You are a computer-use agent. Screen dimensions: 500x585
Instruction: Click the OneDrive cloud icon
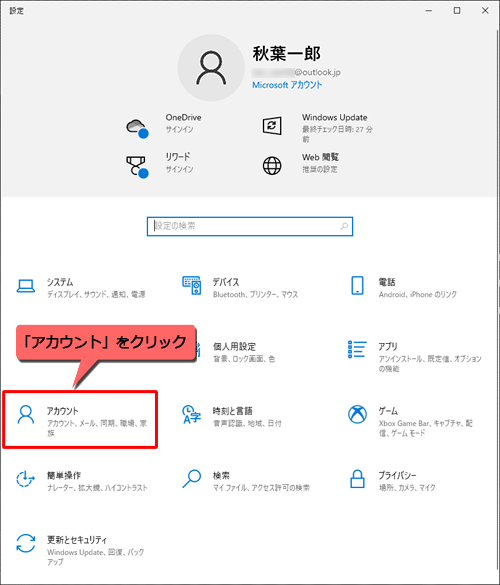point(137,128)
